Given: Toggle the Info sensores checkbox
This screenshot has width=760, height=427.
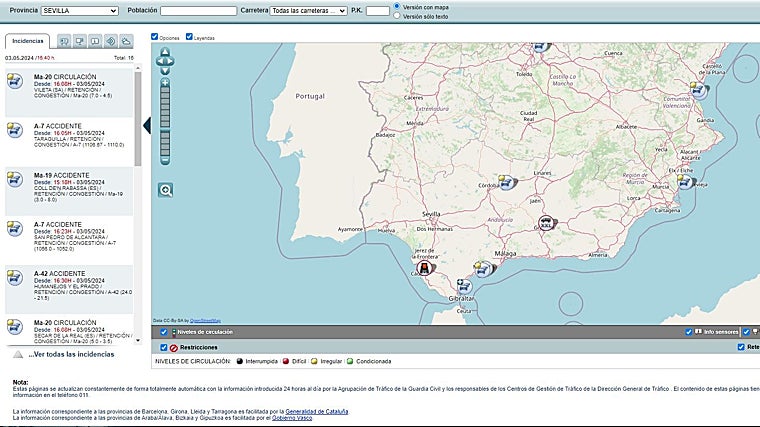Looking at the screenshot, I should (x=688, y=332).
